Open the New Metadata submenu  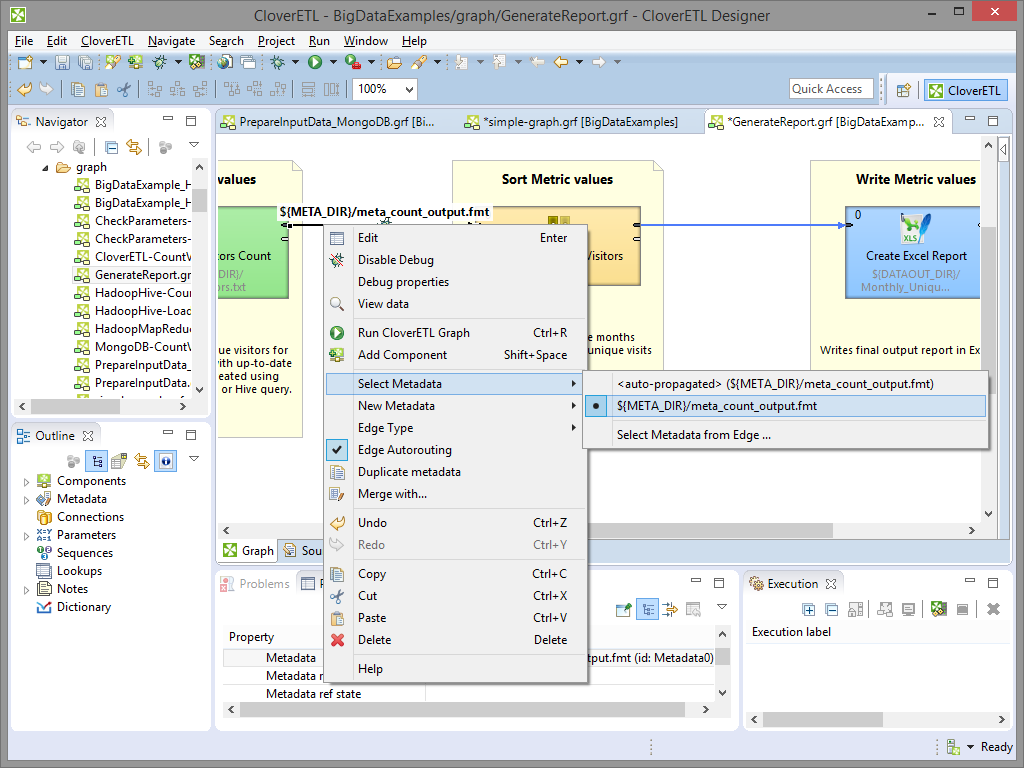pyautogui.click(x=396, y=406)
